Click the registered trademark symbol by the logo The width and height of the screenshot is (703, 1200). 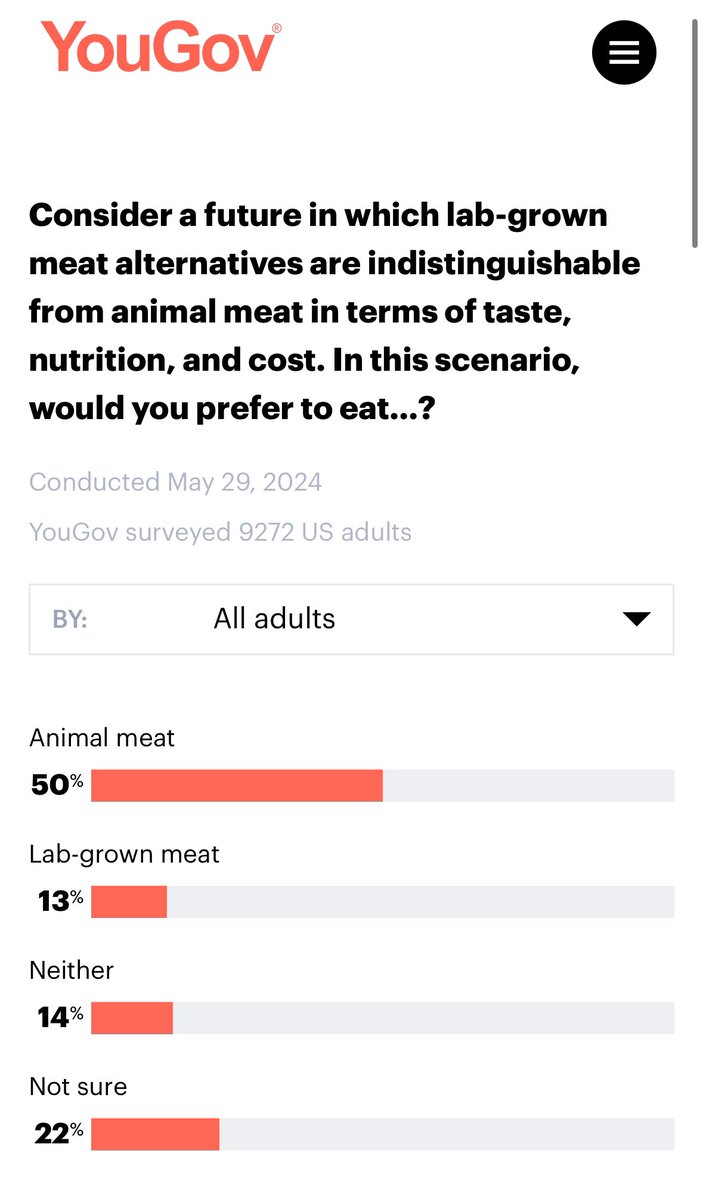coord(277,28)
